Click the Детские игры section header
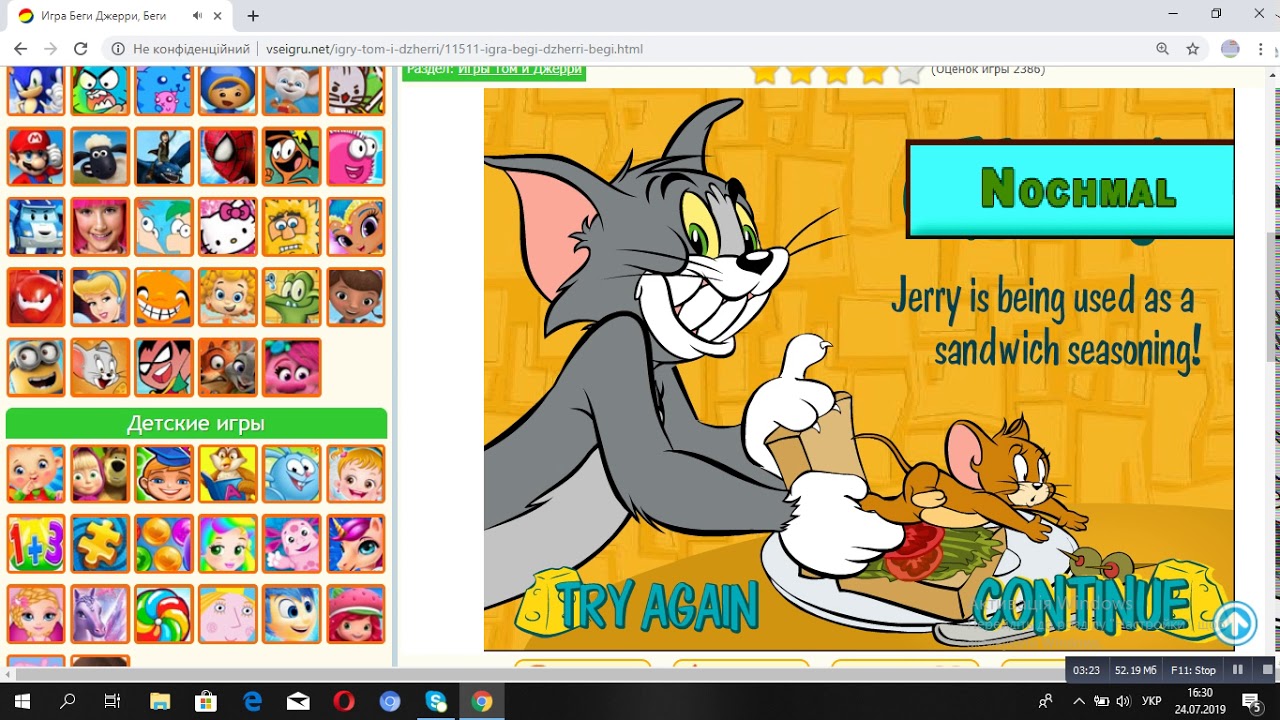The width and height of the screenshot is (1280, 720). [x=196, y=423]
